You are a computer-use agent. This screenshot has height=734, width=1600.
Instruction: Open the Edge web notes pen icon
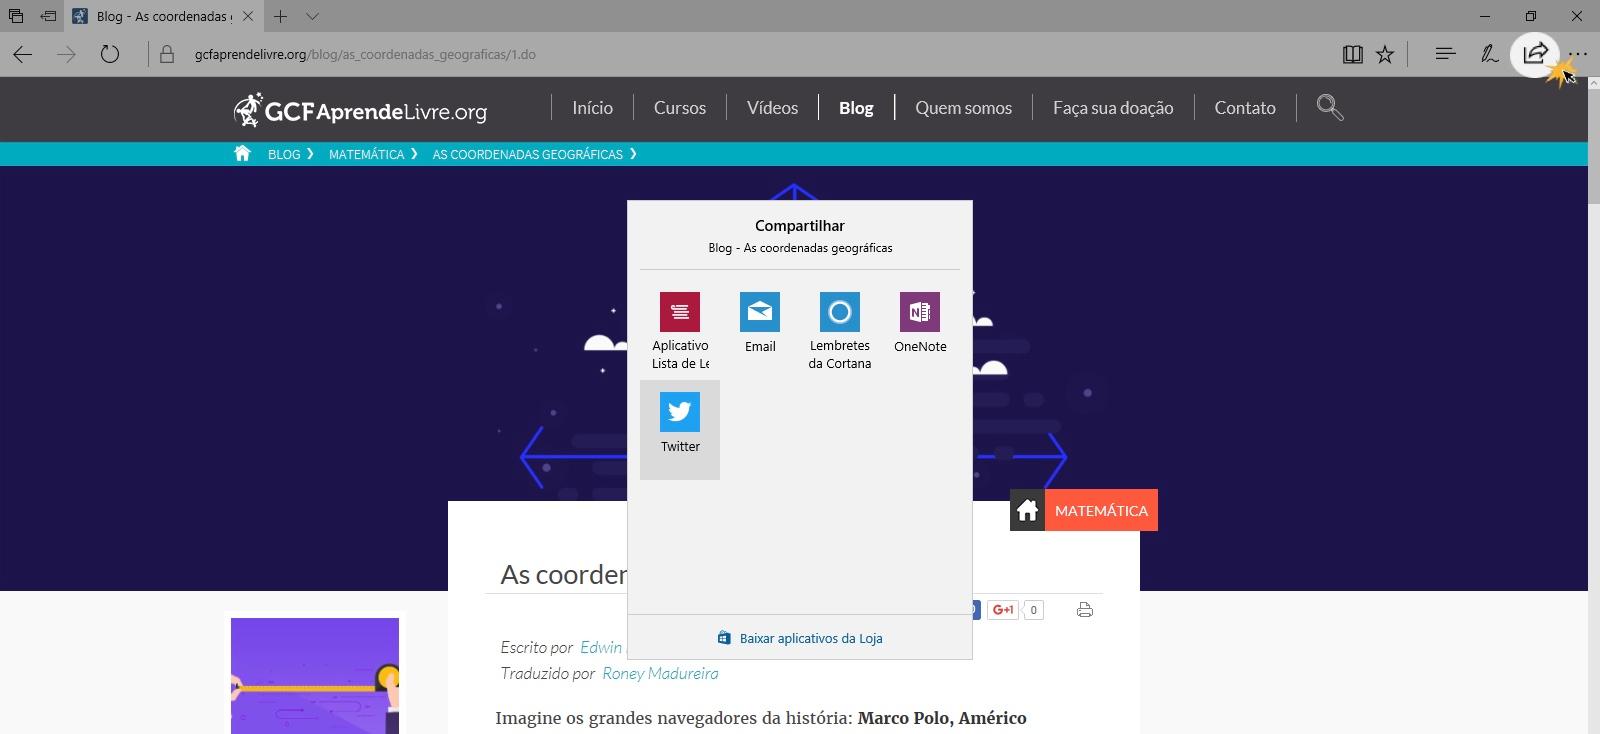pos(1490,54)
